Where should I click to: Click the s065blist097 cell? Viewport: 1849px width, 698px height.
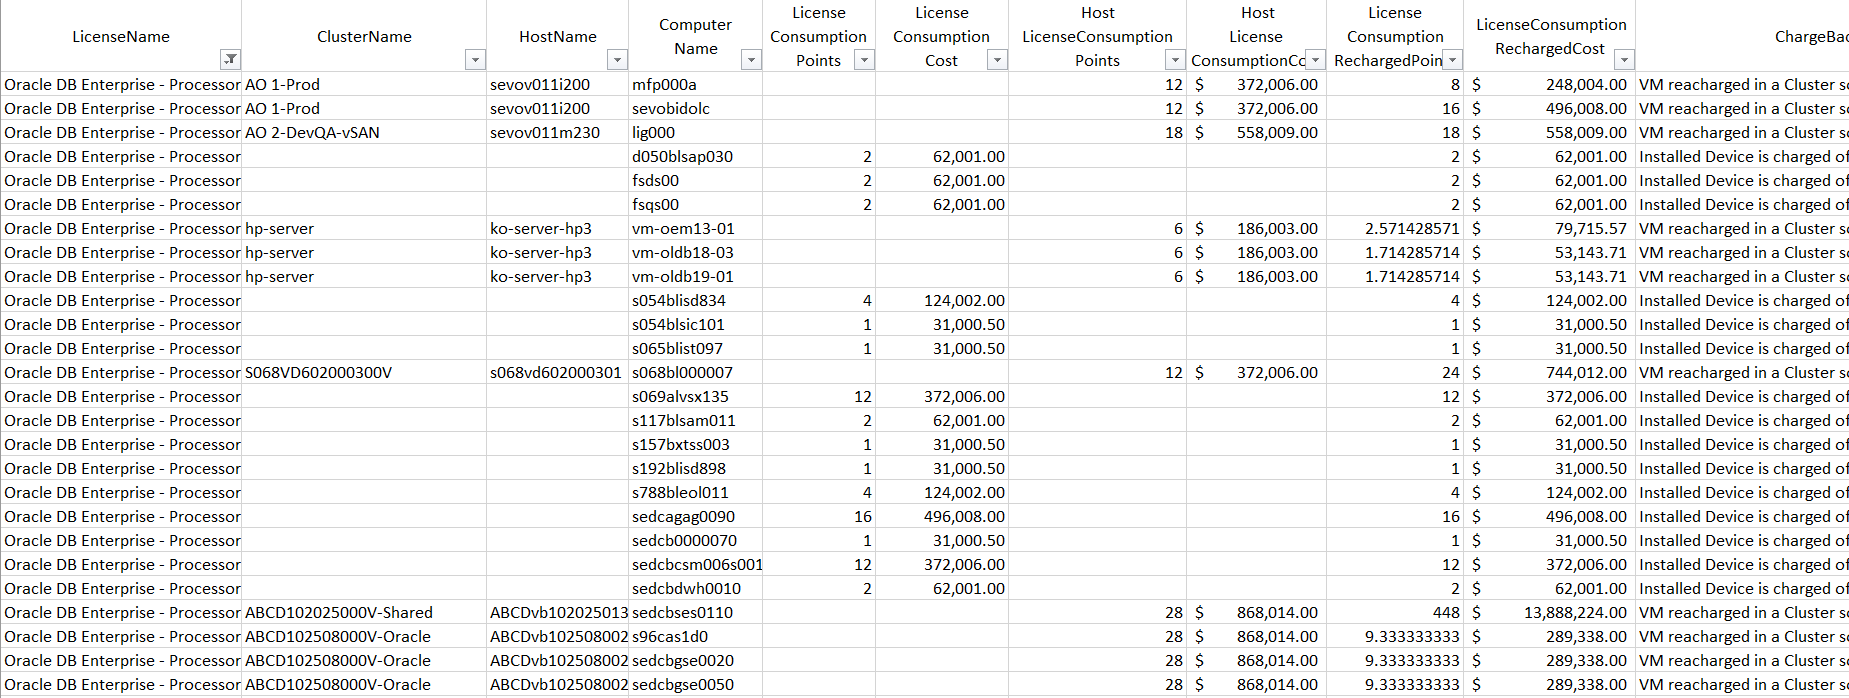(695, 349)
